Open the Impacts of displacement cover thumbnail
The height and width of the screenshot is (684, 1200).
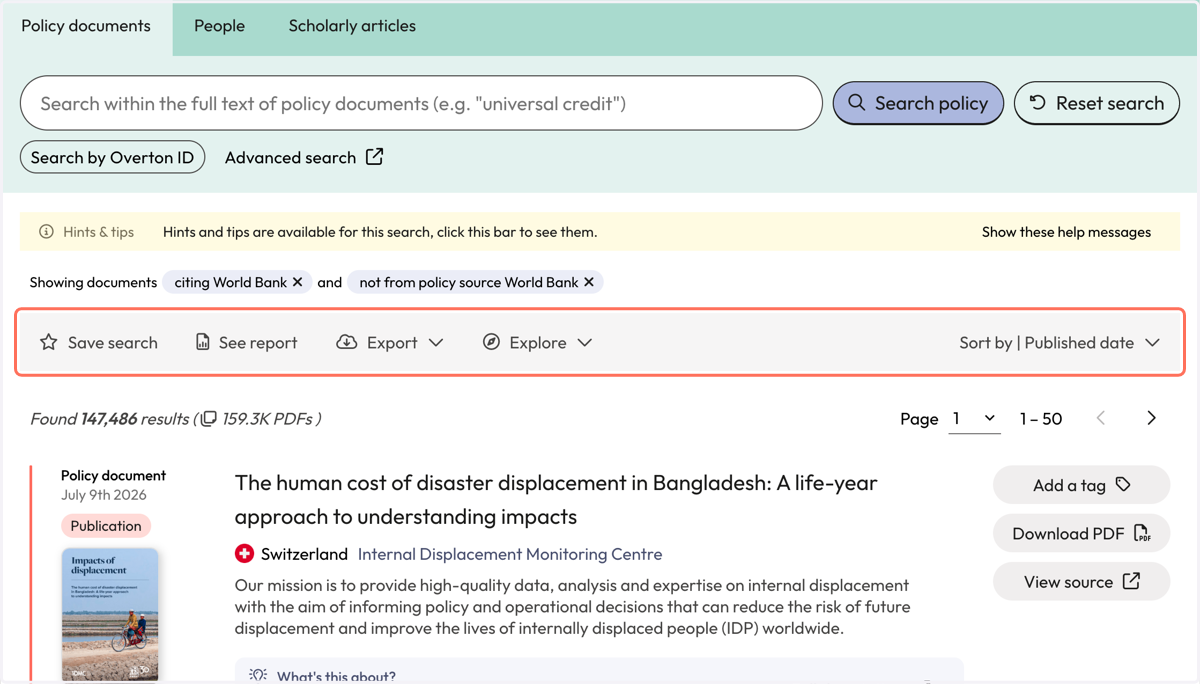click(x=110, y=614)
